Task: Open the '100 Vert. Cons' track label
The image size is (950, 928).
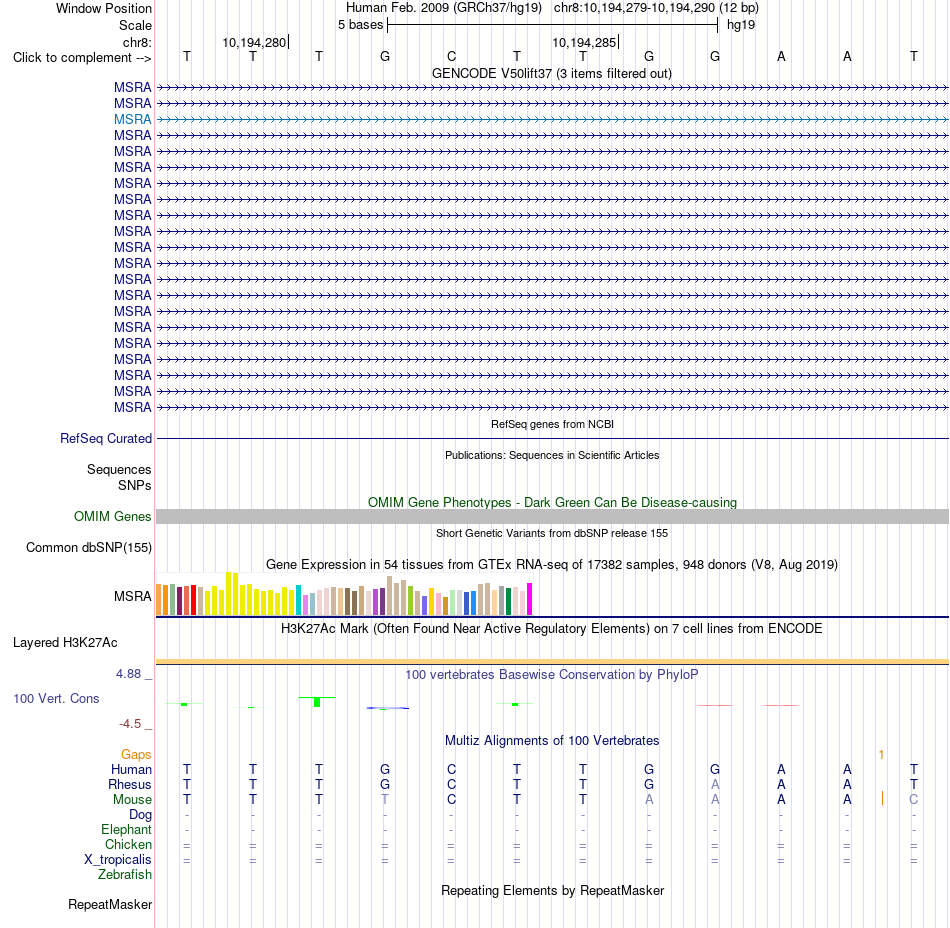Action: coord(56,698)
